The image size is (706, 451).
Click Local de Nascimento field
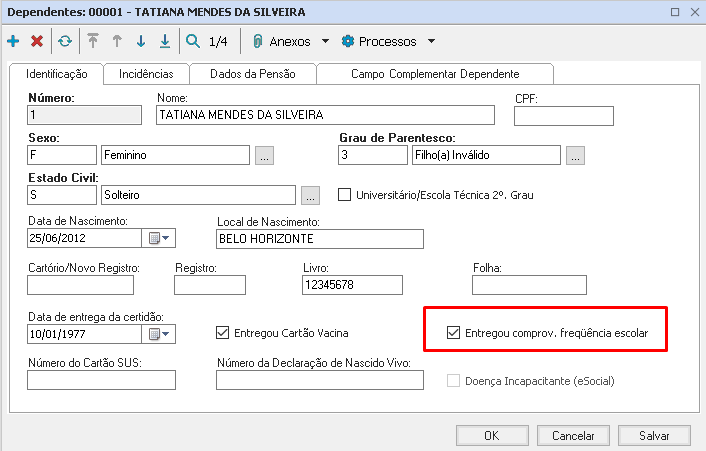tap(320, 239)
